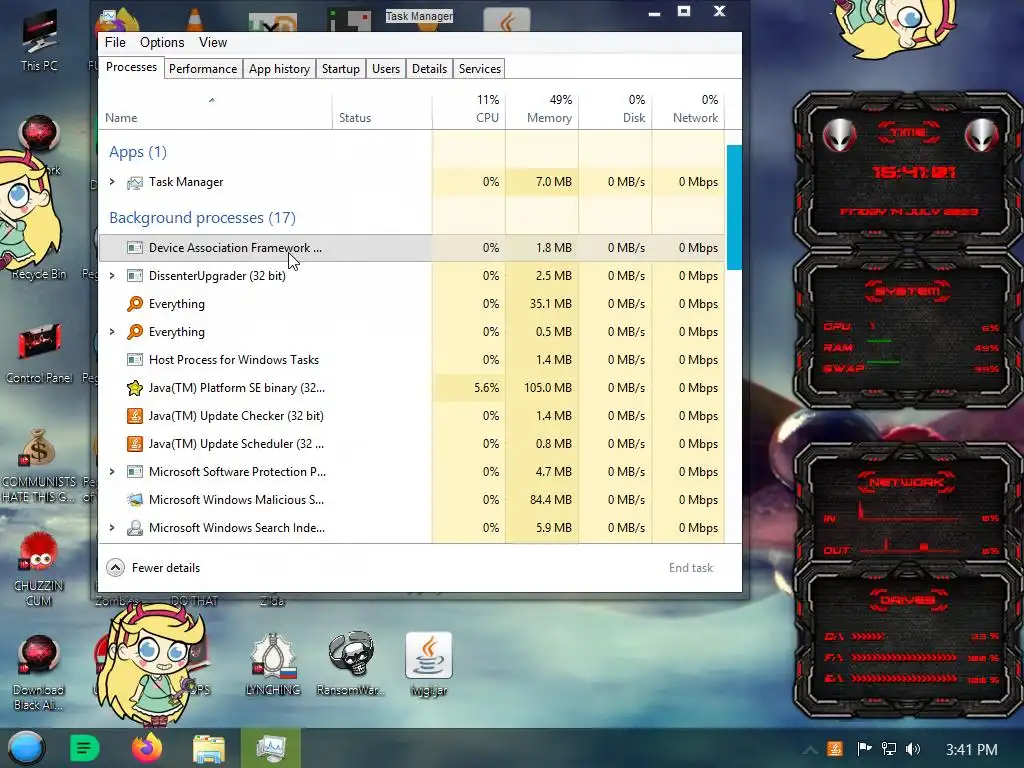The height and width of the screenshot is (768, 1024).
Task: Select the Control Panel desktop icon
Action: [39, 353]
